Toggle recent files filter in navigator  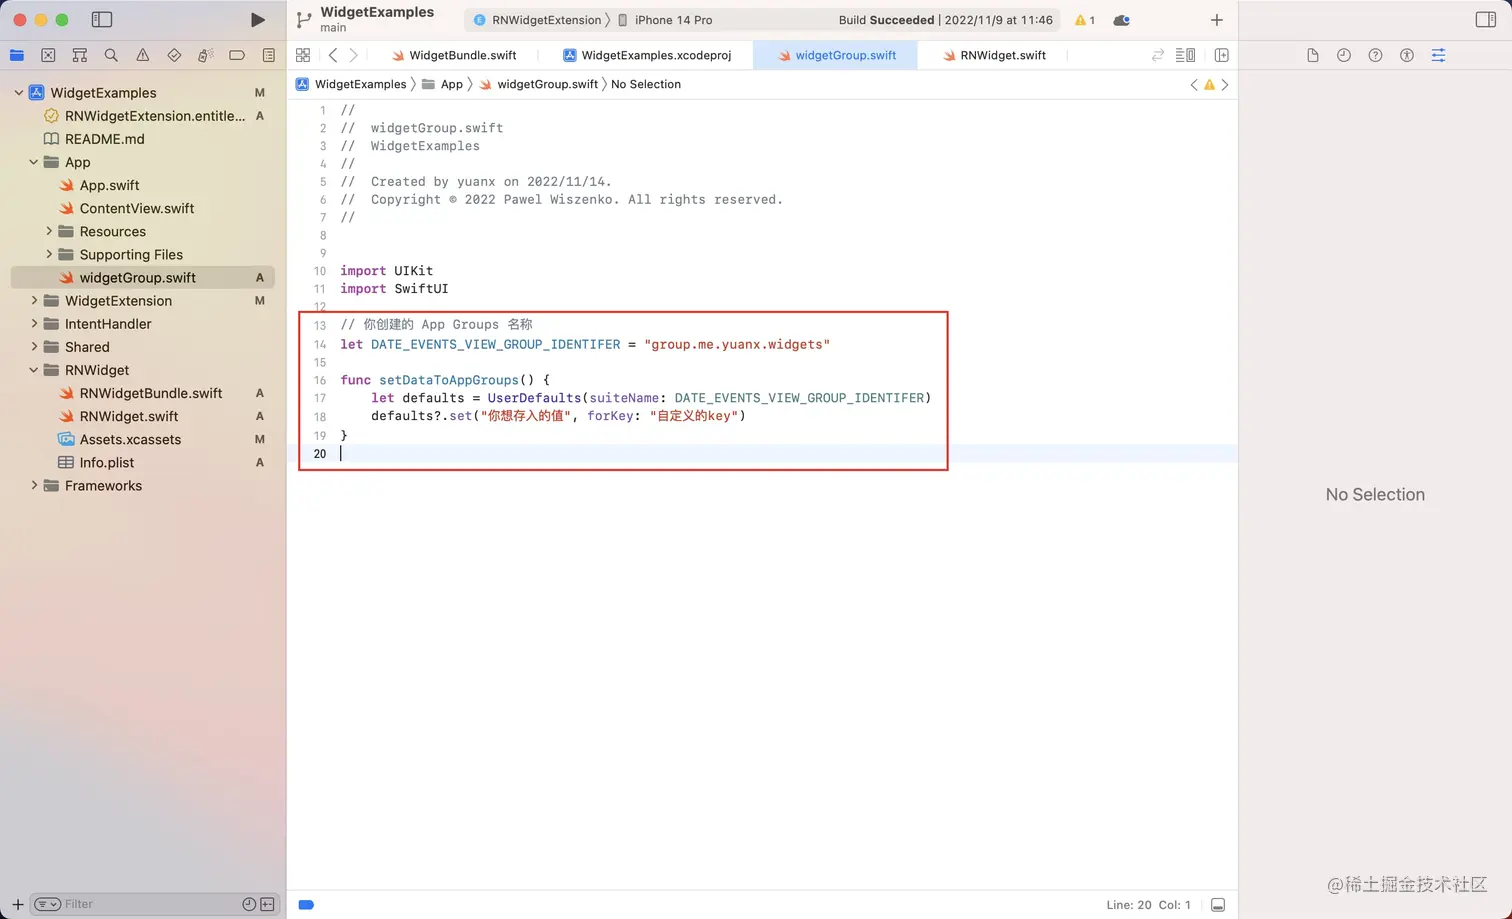tap(249, 904)
